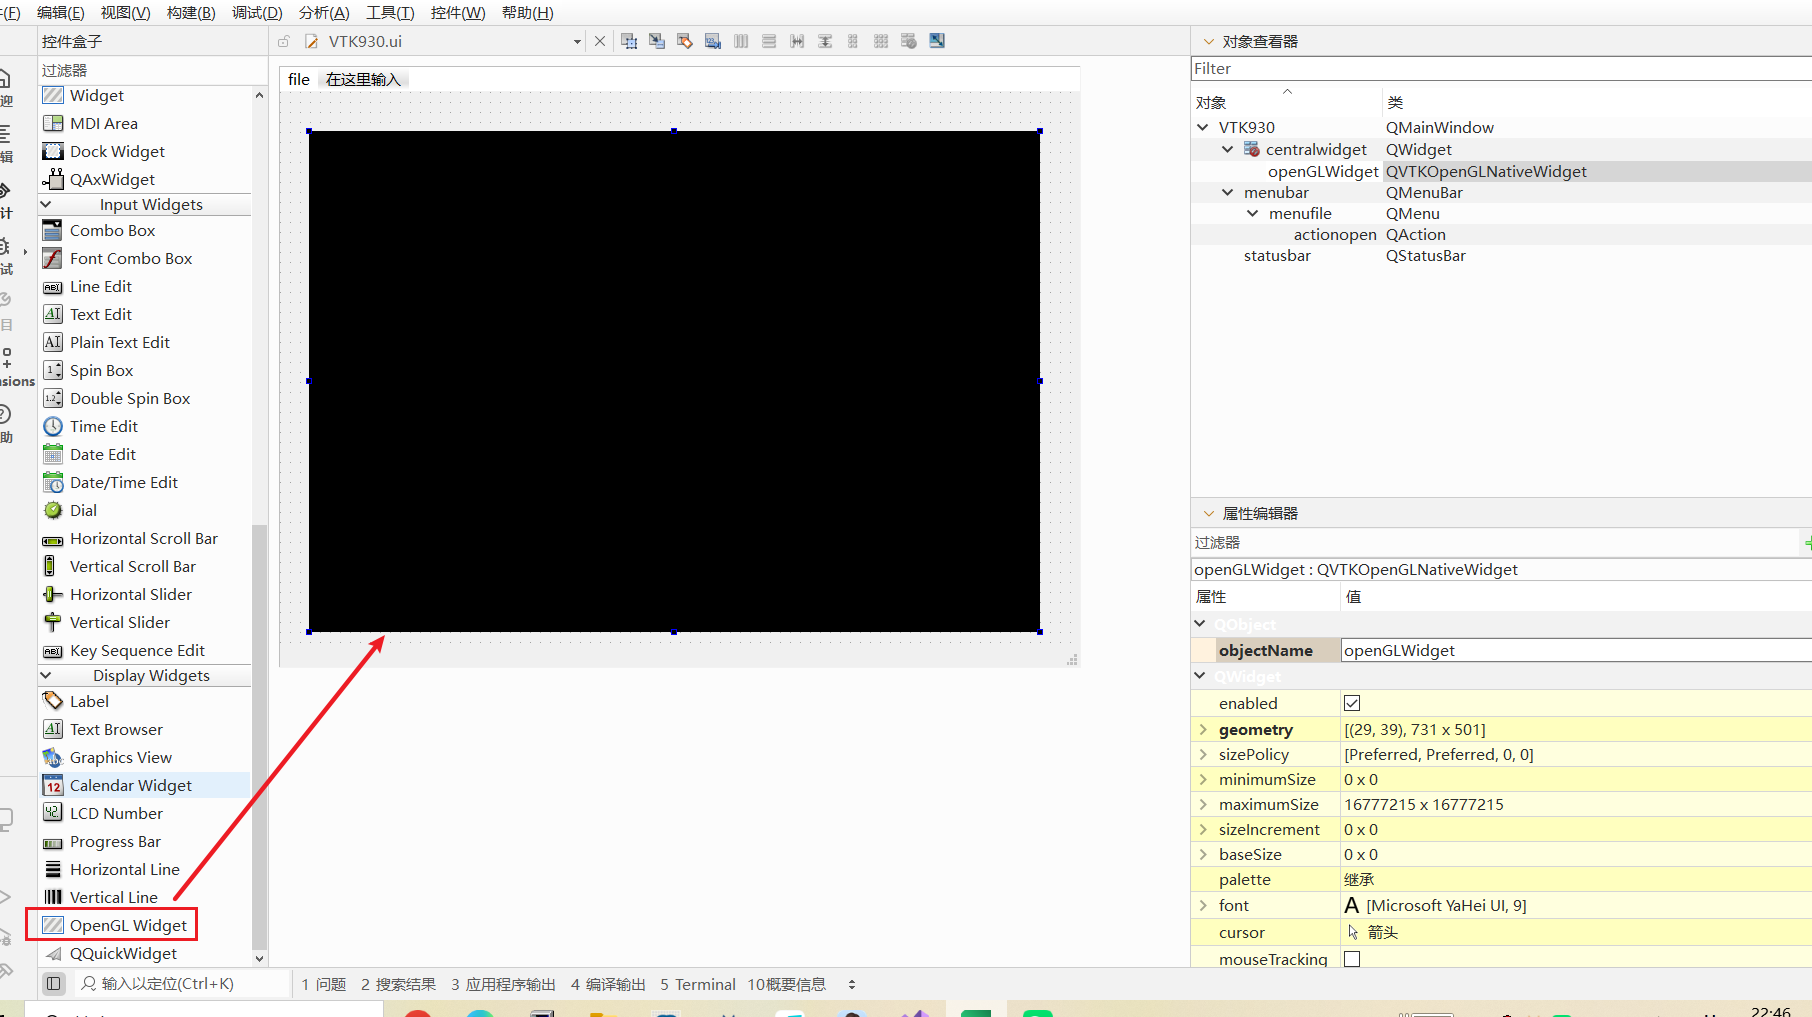Open the 1 问题 output pane
The height and width of the screenshot is (1017, 1812).
(x=324, y=984)
